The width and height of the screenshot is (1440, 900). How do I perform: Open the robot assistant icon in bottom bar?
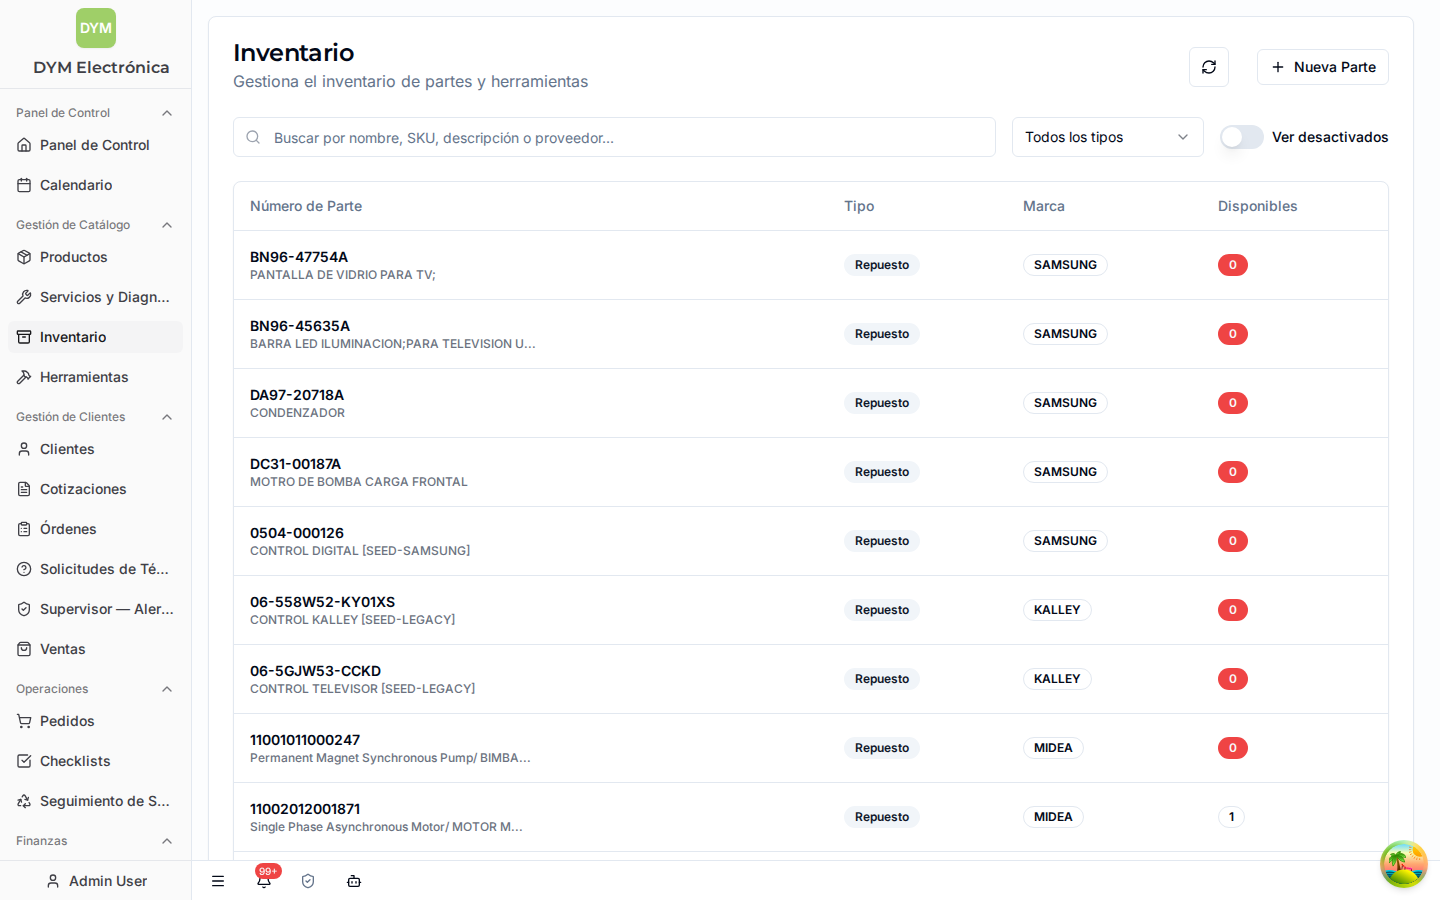pyautogui.click(x=354, y=881)
